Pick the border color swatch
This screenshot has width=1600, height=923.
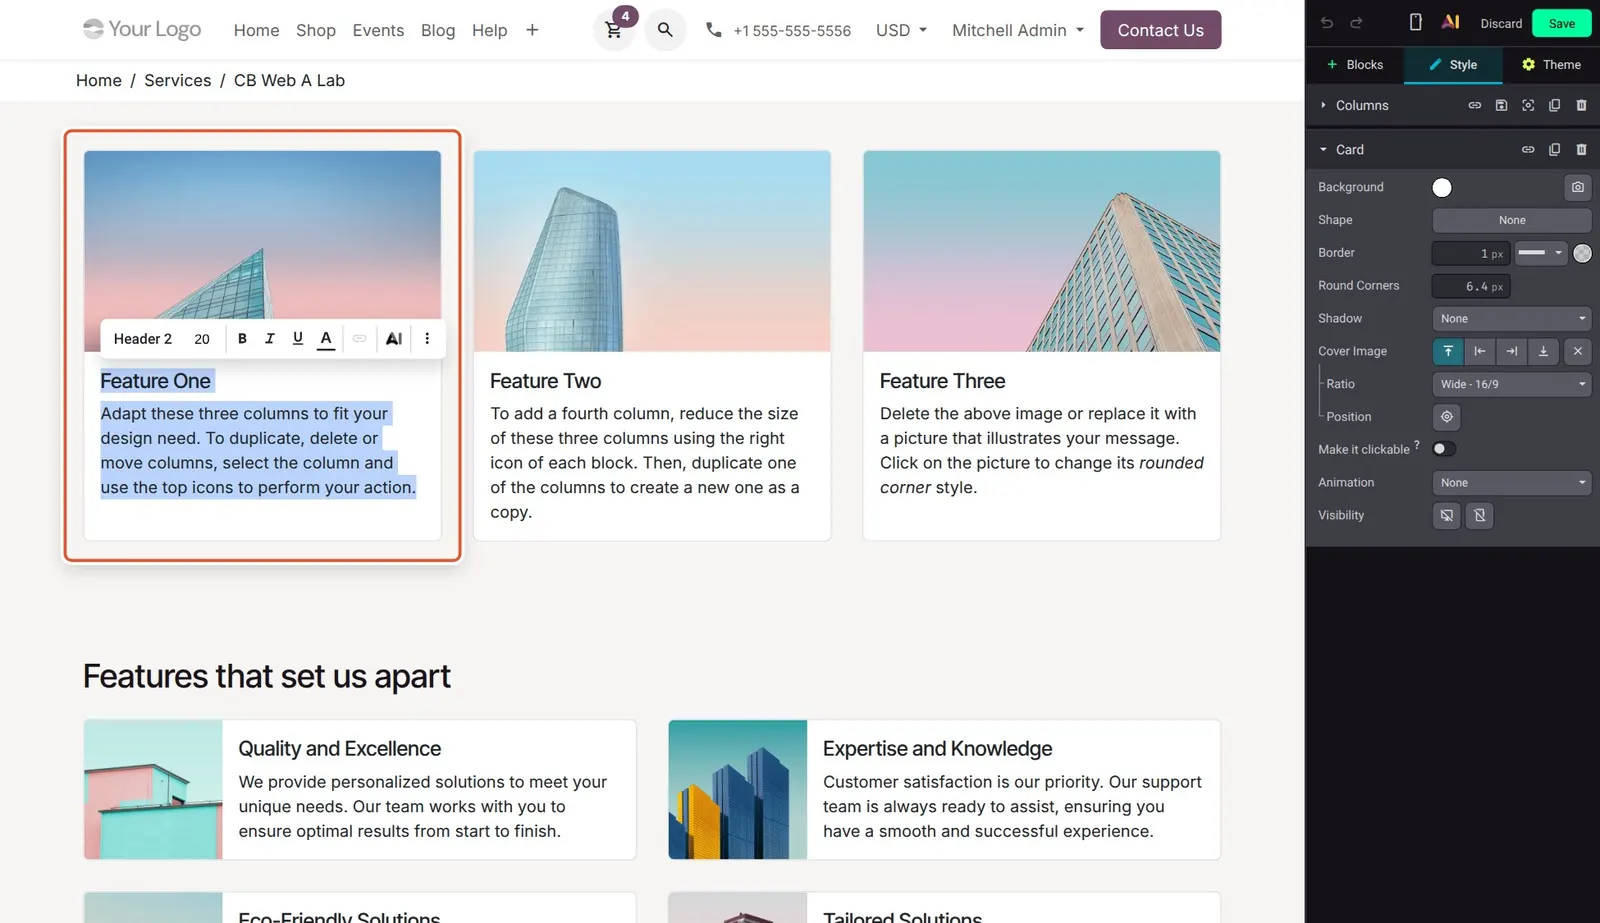1582,253
